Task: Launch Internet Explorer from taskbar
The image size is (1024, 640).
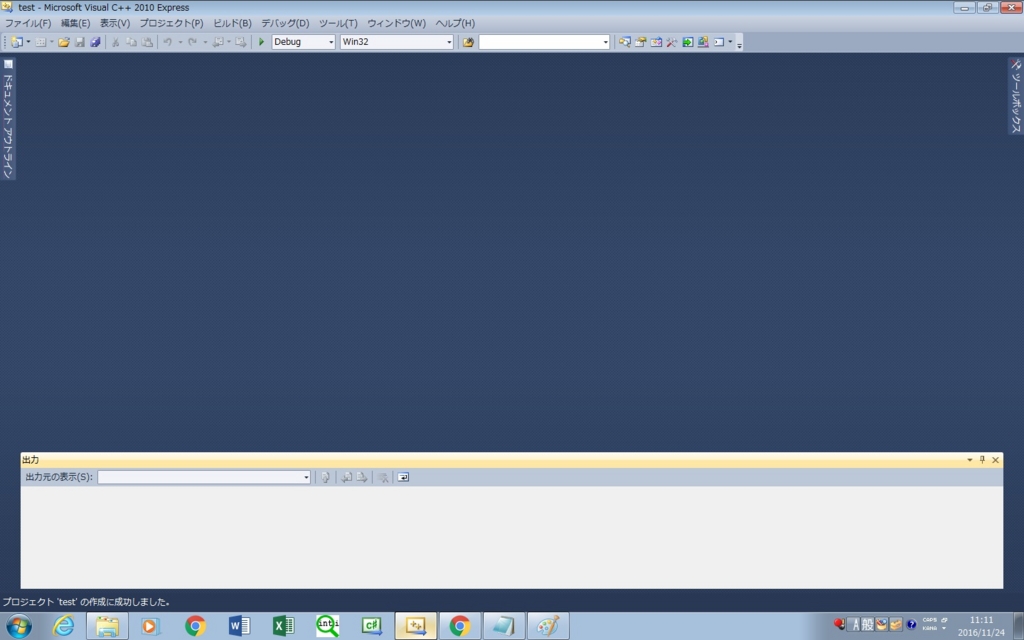Action: pyautogui.click(x=63, y=626)
